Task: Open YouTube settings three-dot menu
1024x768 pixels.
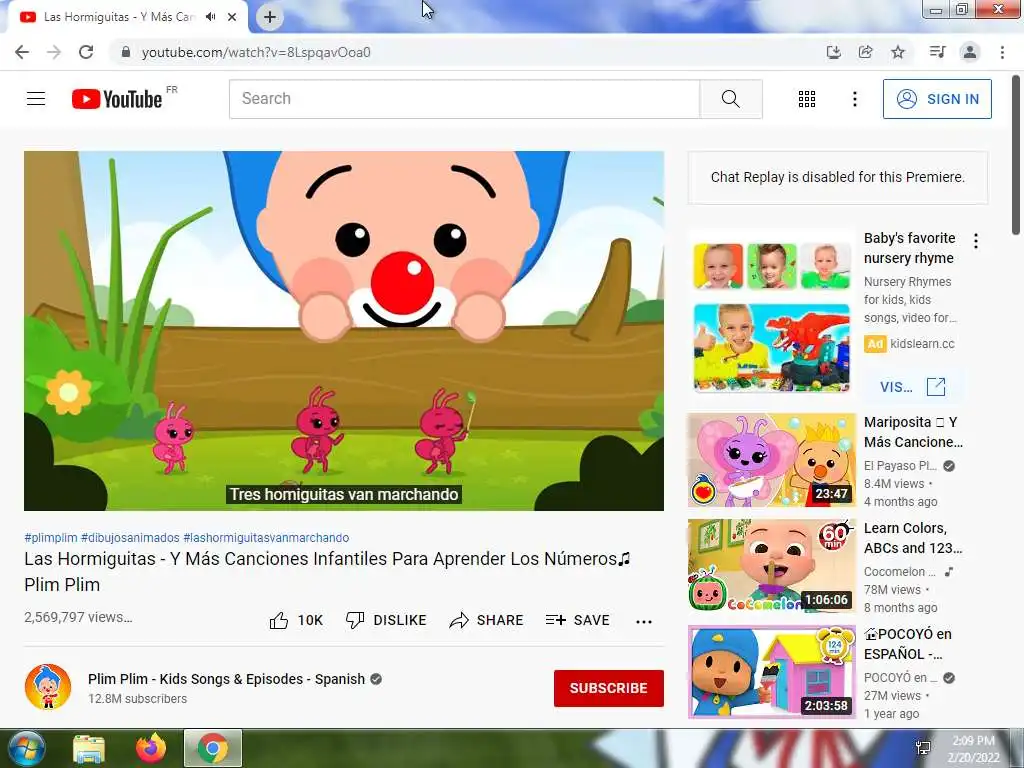Action: coord(854,99)
